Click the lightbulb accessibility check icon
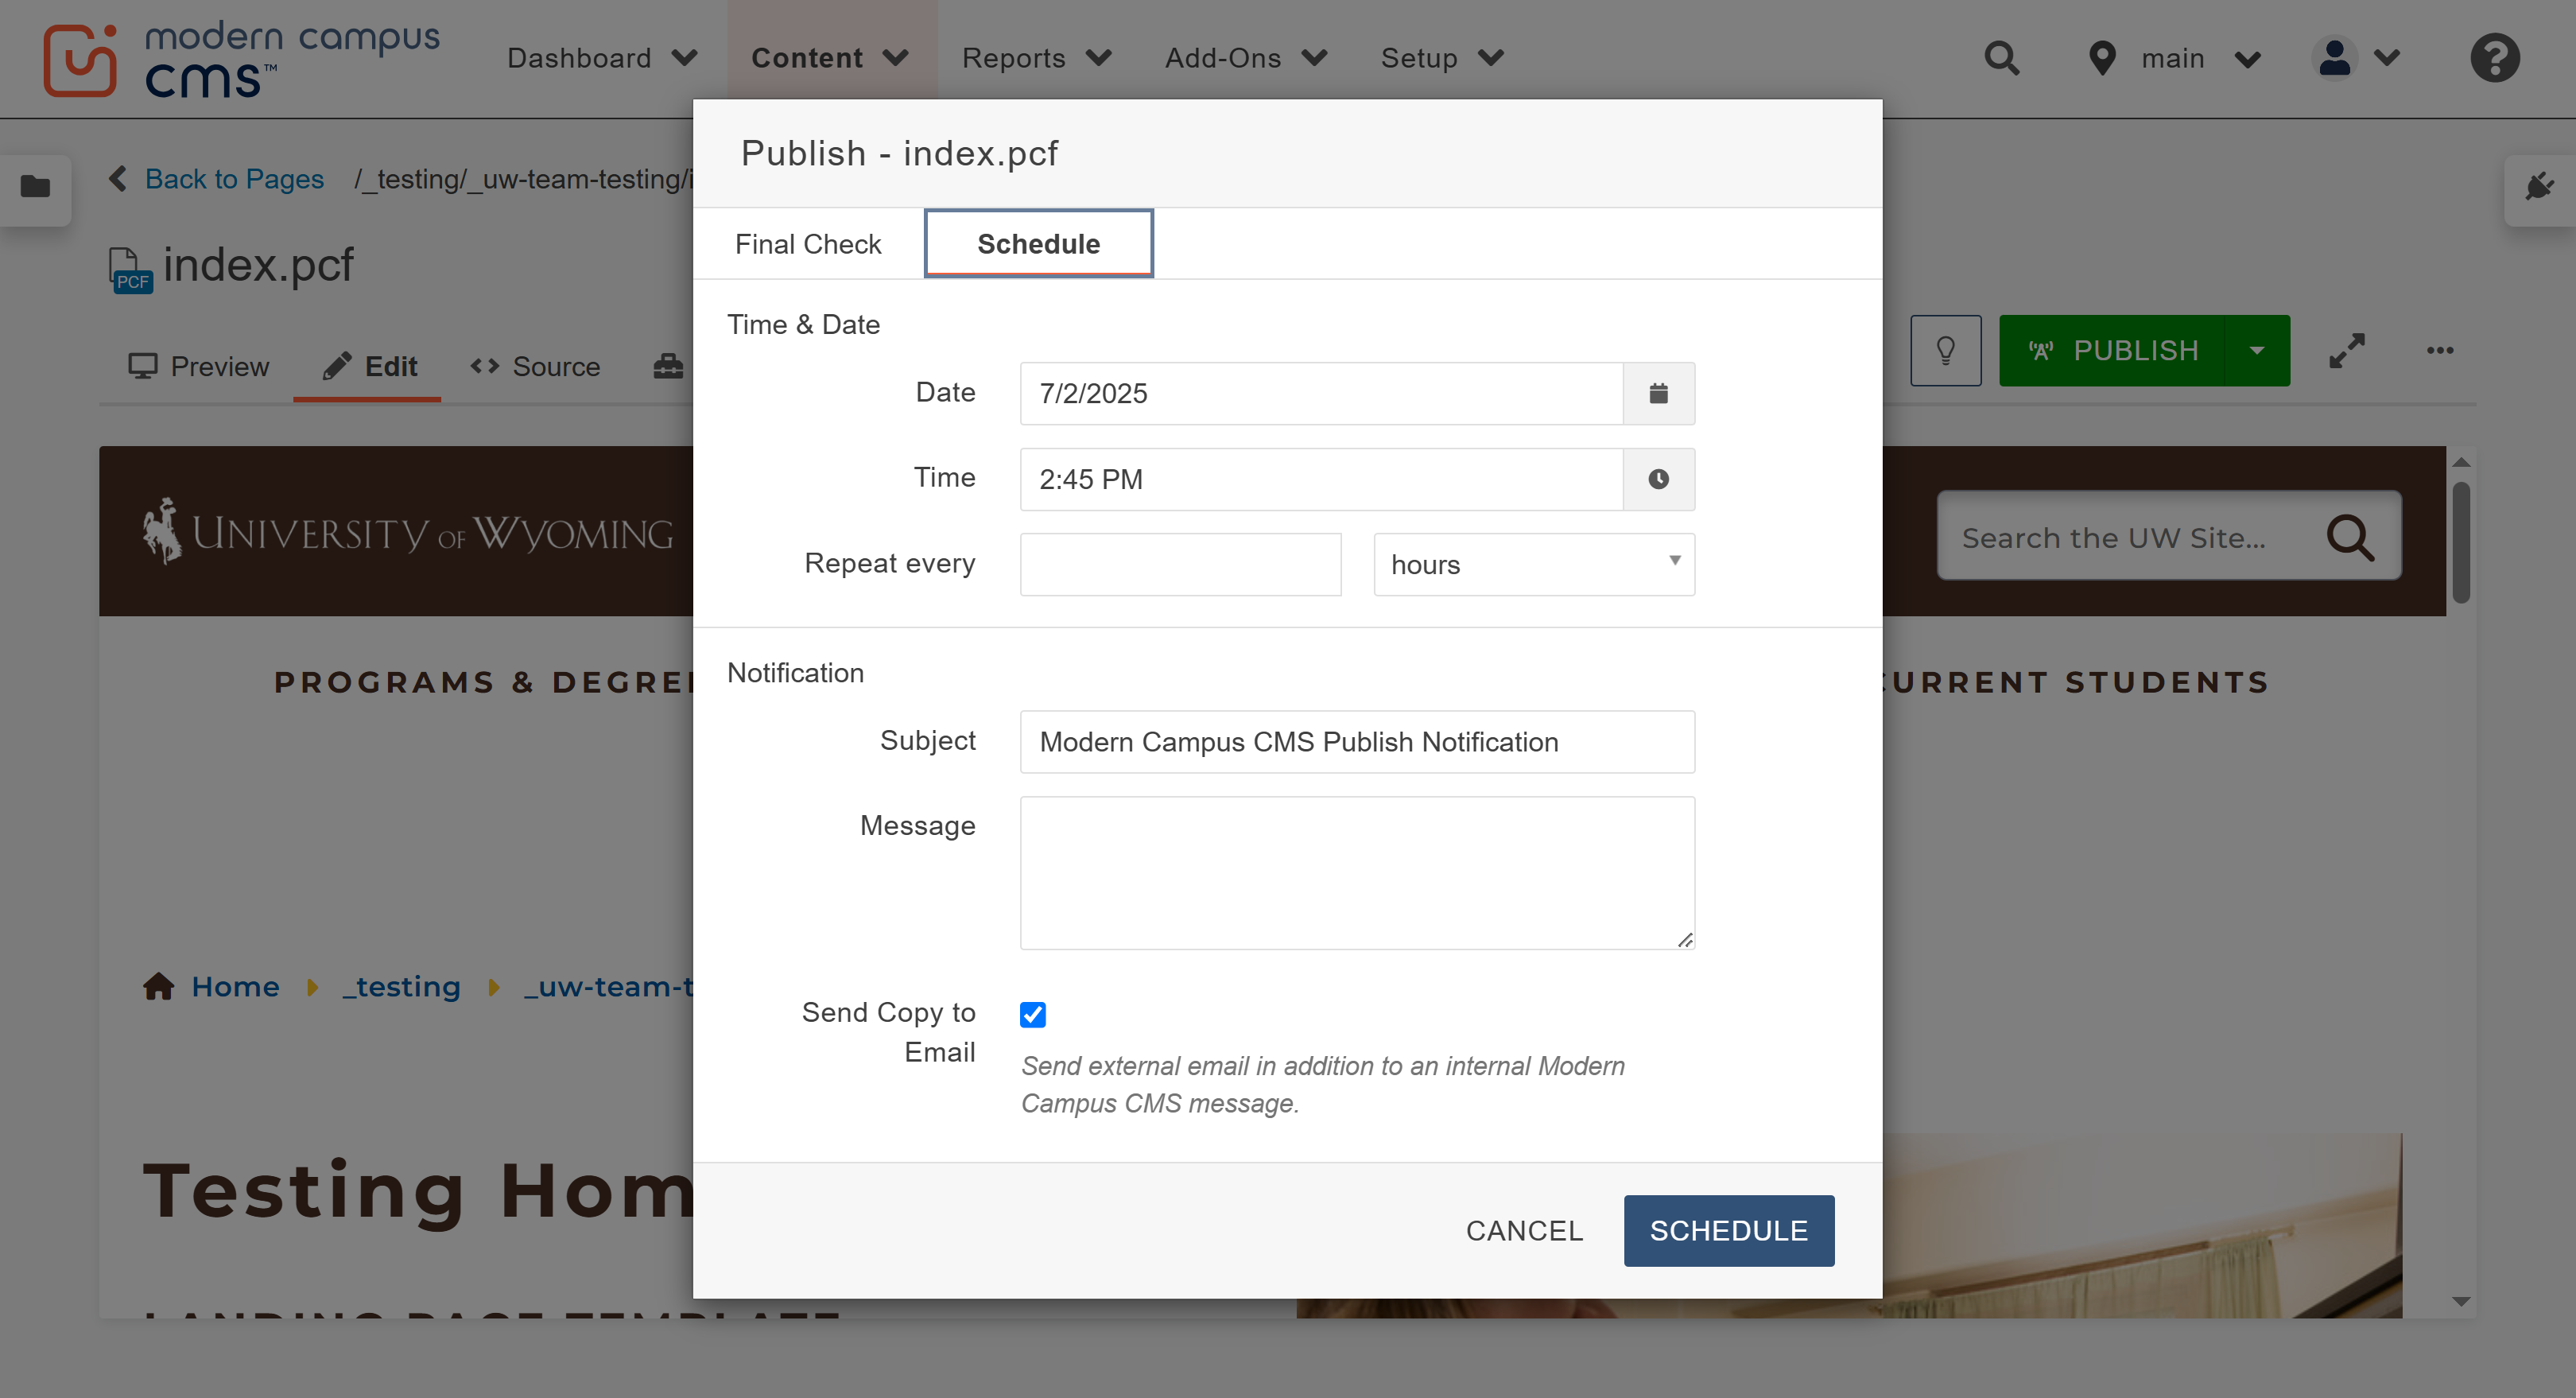 (x=1945, y=350)
